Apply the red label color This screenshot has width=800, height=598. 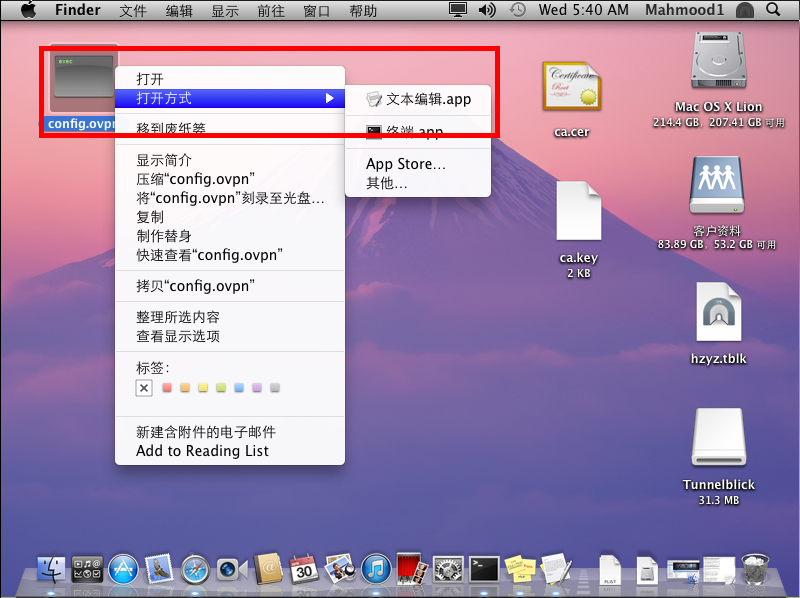point(167,388)
